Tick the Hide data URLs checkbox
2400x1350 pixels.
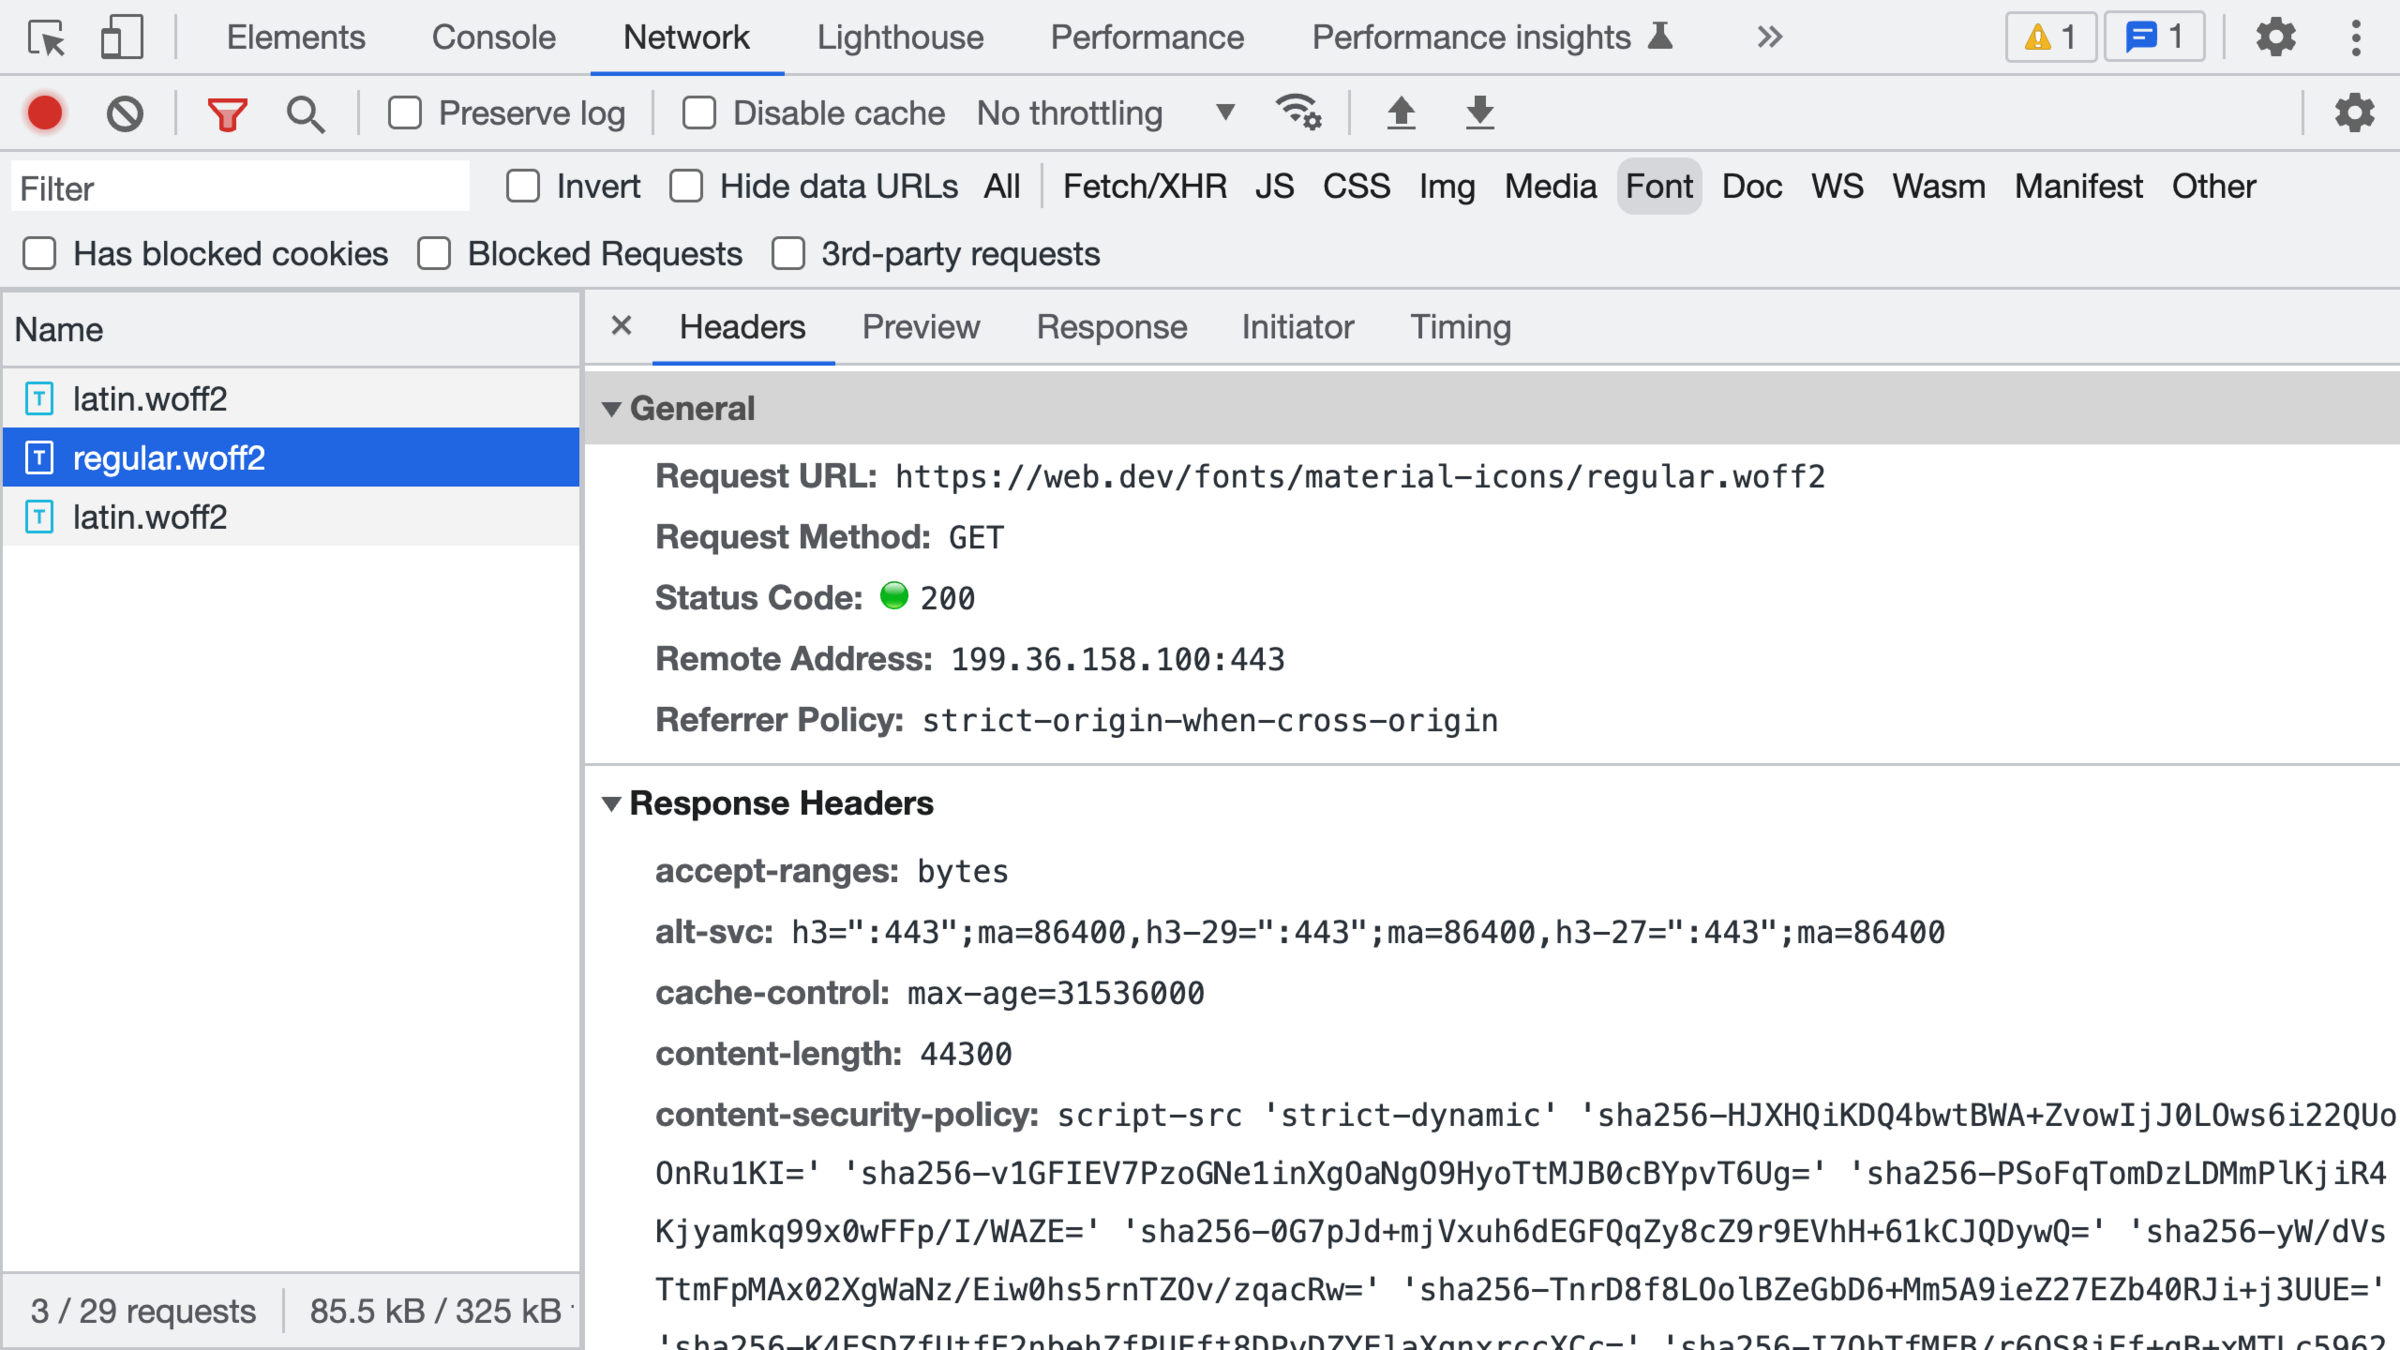[x=687, y=186]
